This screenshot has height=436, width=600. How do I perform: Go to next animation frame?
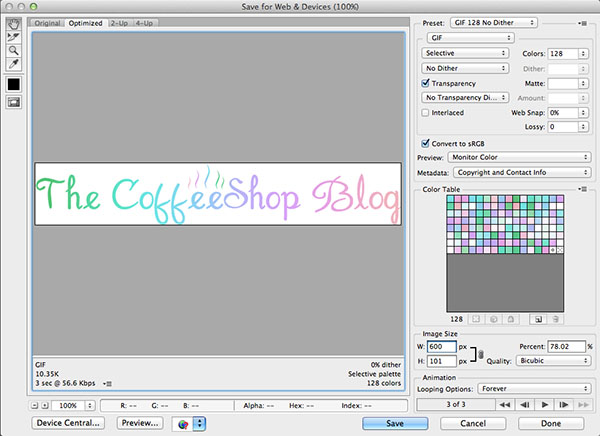tap(564, 405)
